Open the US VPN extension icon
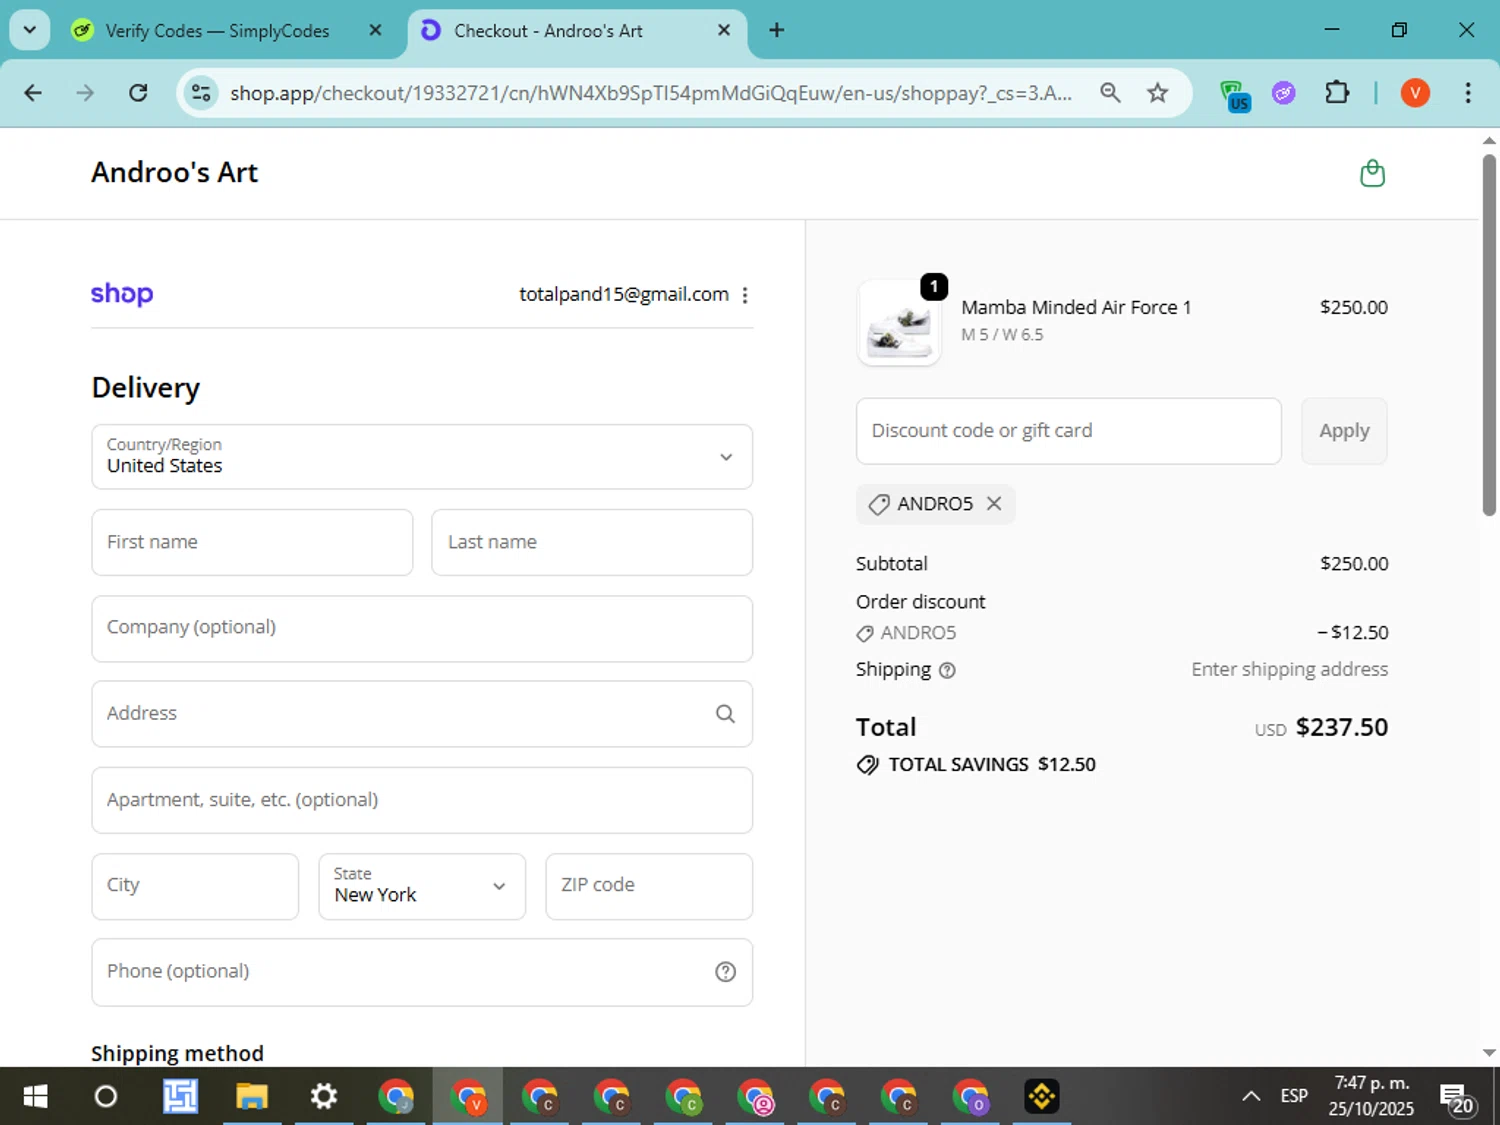This screenshot has width=1500, height=1125. pyautogui.click(x=1235, y=95)
